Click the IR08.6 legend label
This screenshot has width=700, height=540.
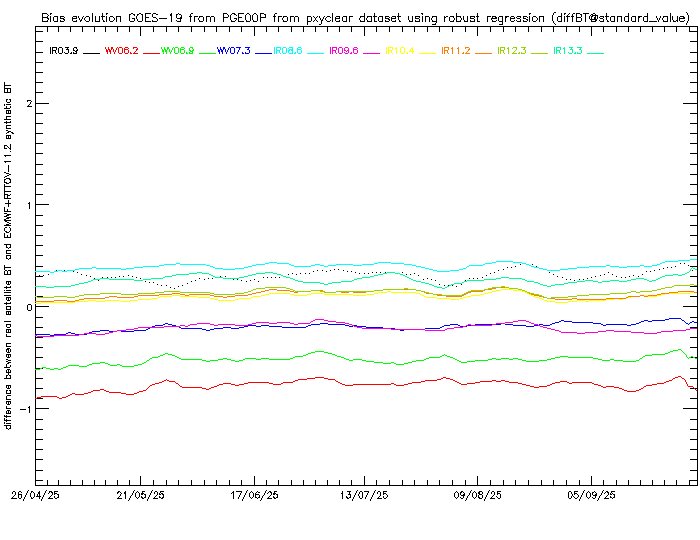coord(289,51)
